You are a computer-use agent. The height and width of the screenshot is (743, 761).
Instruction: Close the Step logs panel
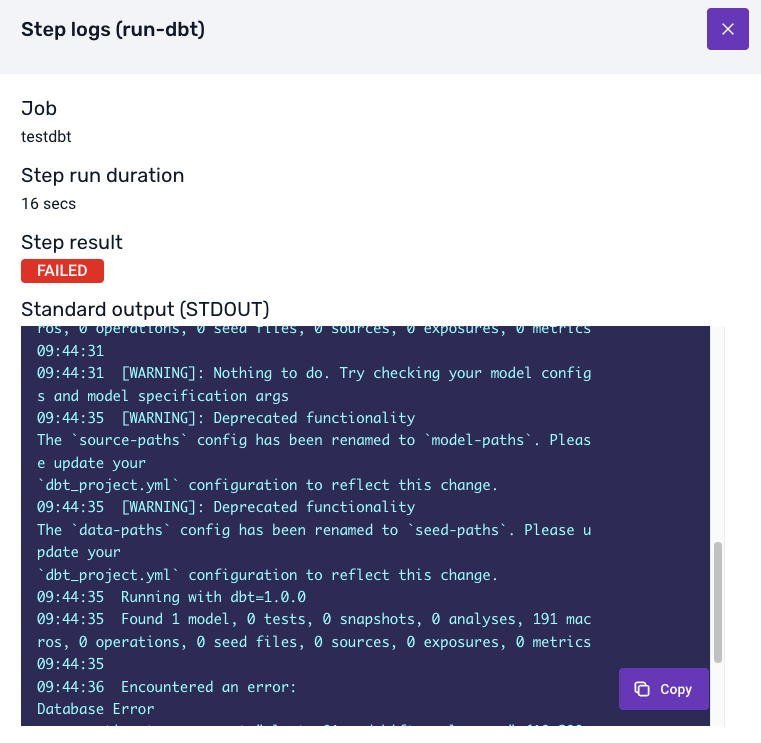(727, 29)
